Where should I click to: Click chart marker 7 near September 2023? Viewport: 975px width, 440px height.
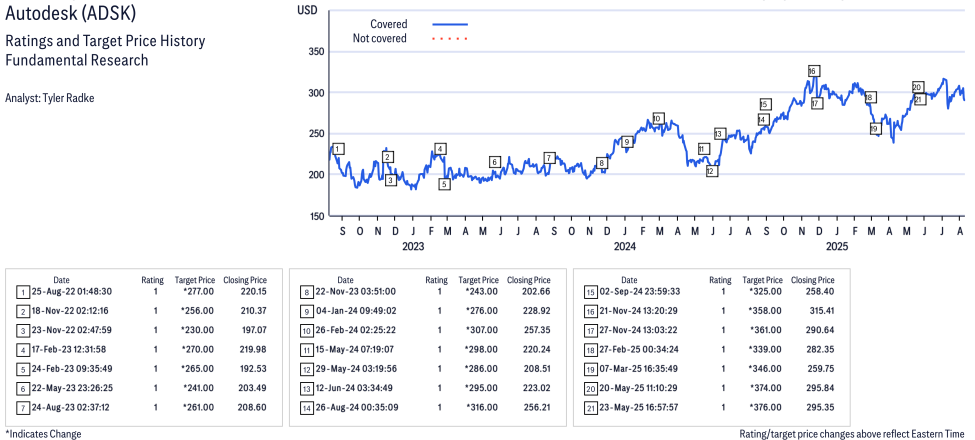[549, 158]
